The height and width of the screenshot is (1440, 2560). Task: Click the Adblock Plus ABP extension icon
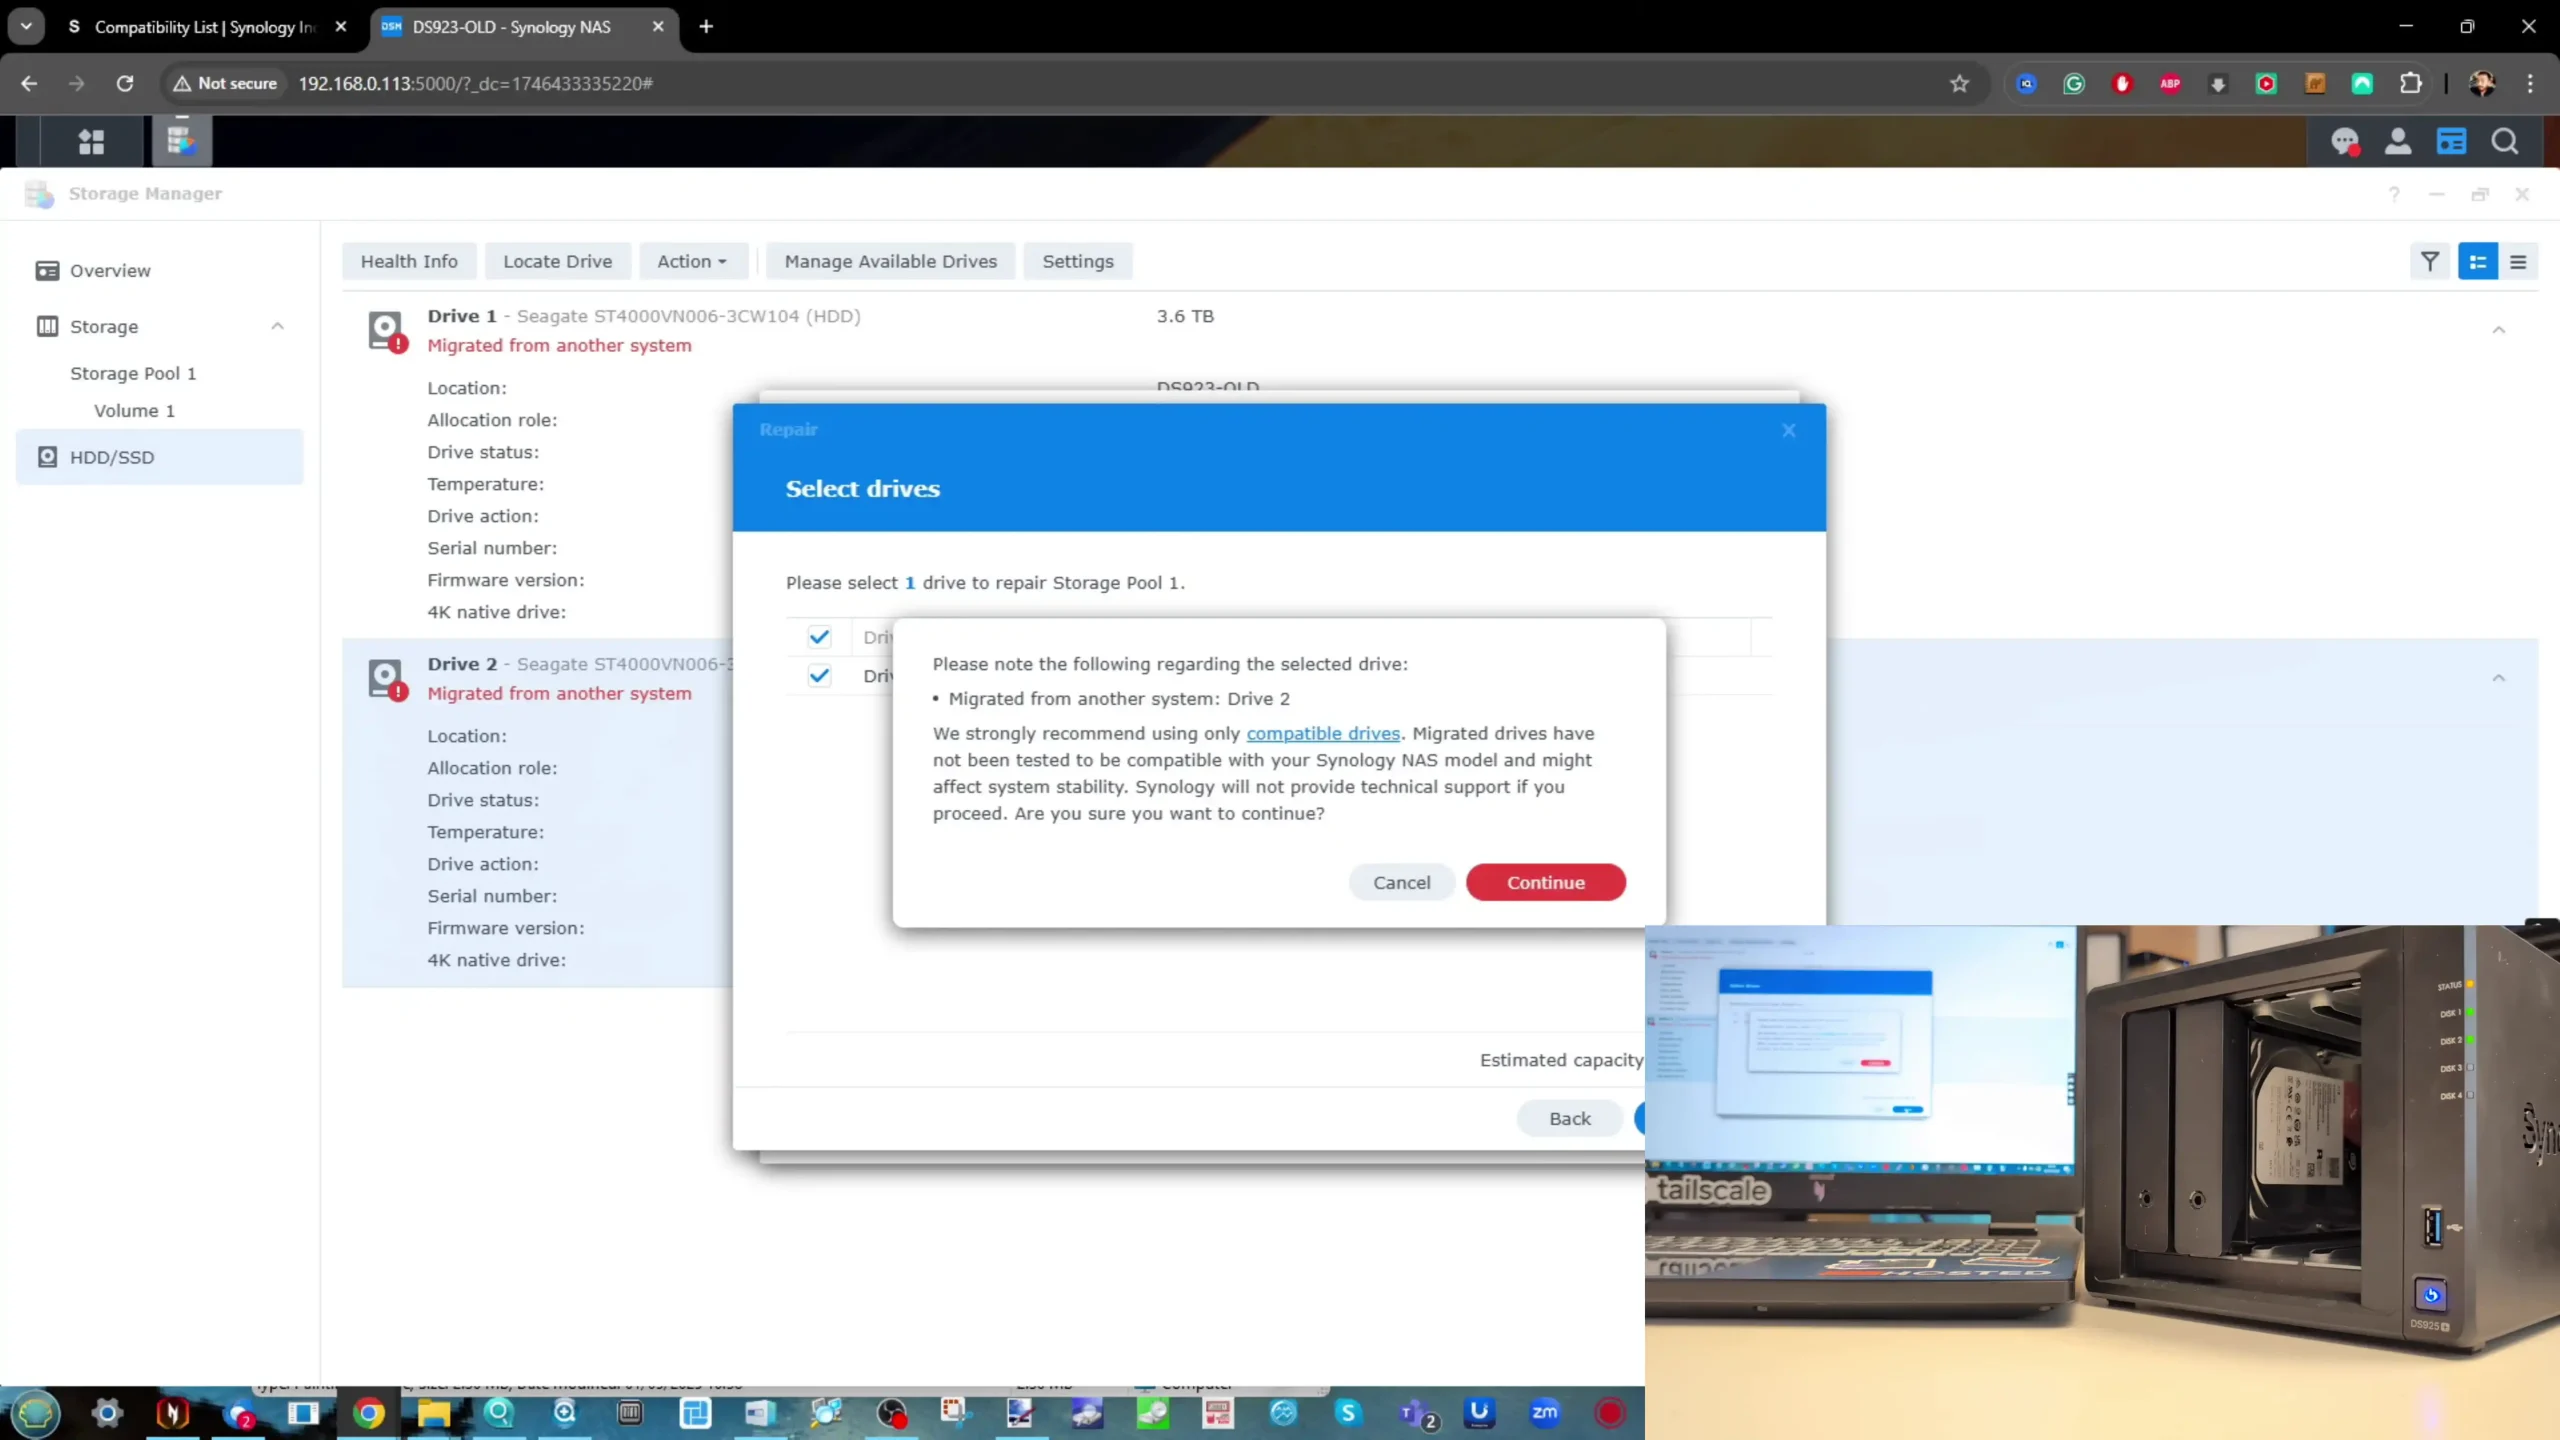click(x=2170, y=84)
